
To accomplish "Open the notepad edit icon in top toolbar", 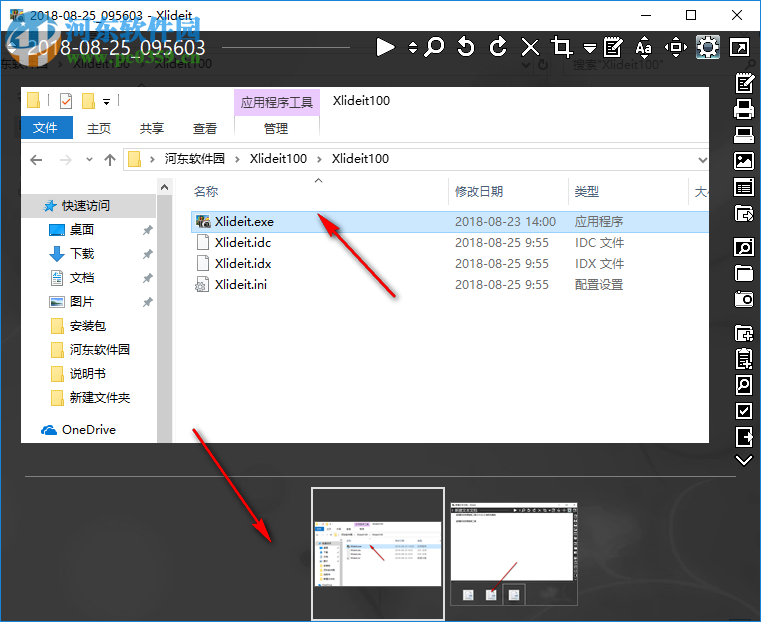I will (x=613, y=47).
